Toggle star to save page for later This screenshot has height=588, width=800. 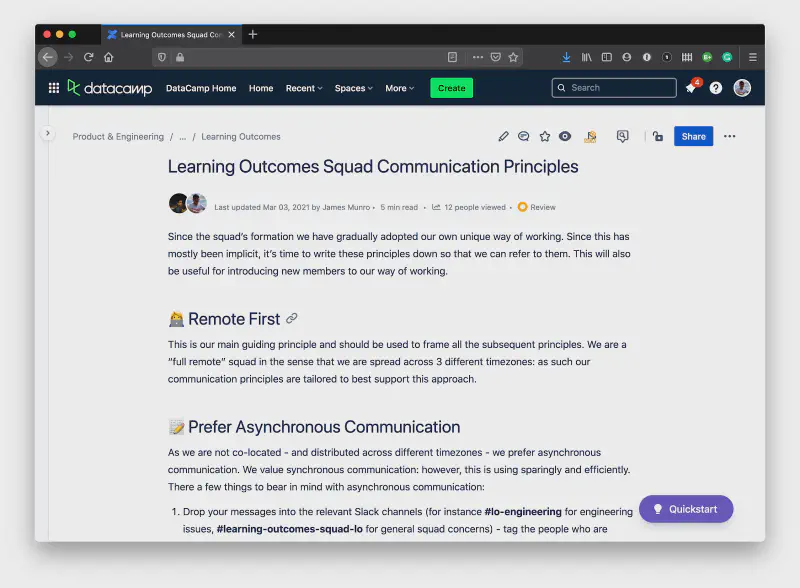(545, 137)
